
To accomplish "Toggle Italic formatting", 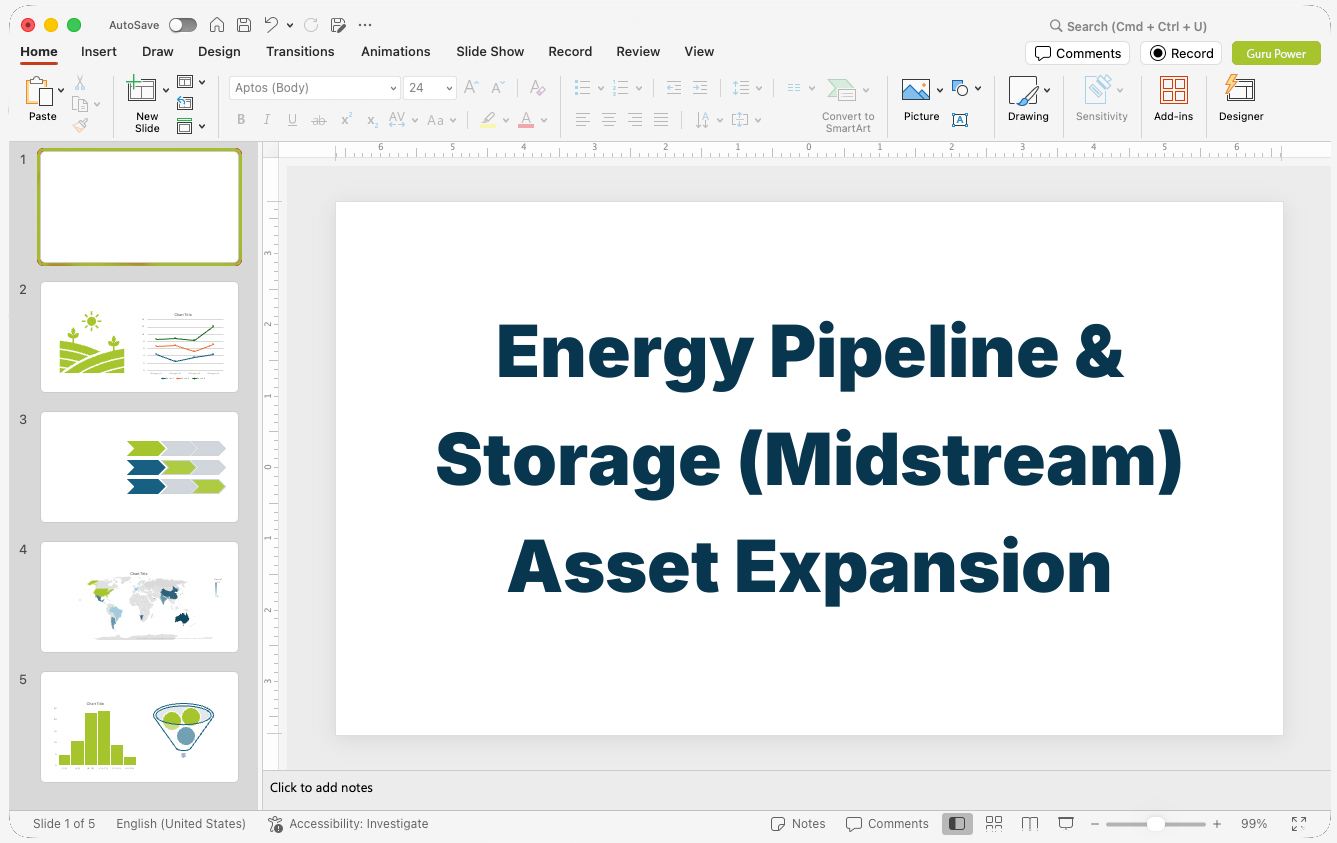I will 267,120.
